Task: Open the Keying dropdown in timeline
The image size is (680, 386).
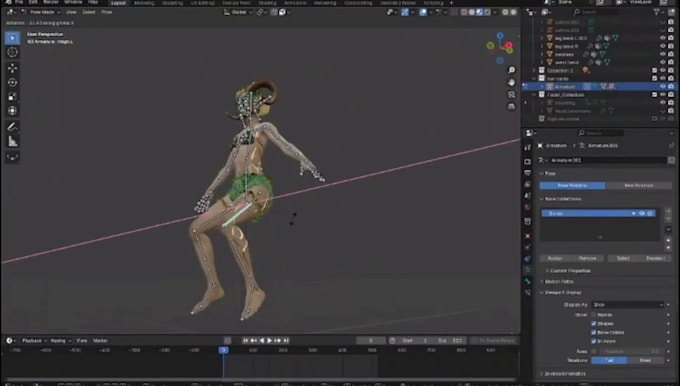Action: [x=61, y=340]
